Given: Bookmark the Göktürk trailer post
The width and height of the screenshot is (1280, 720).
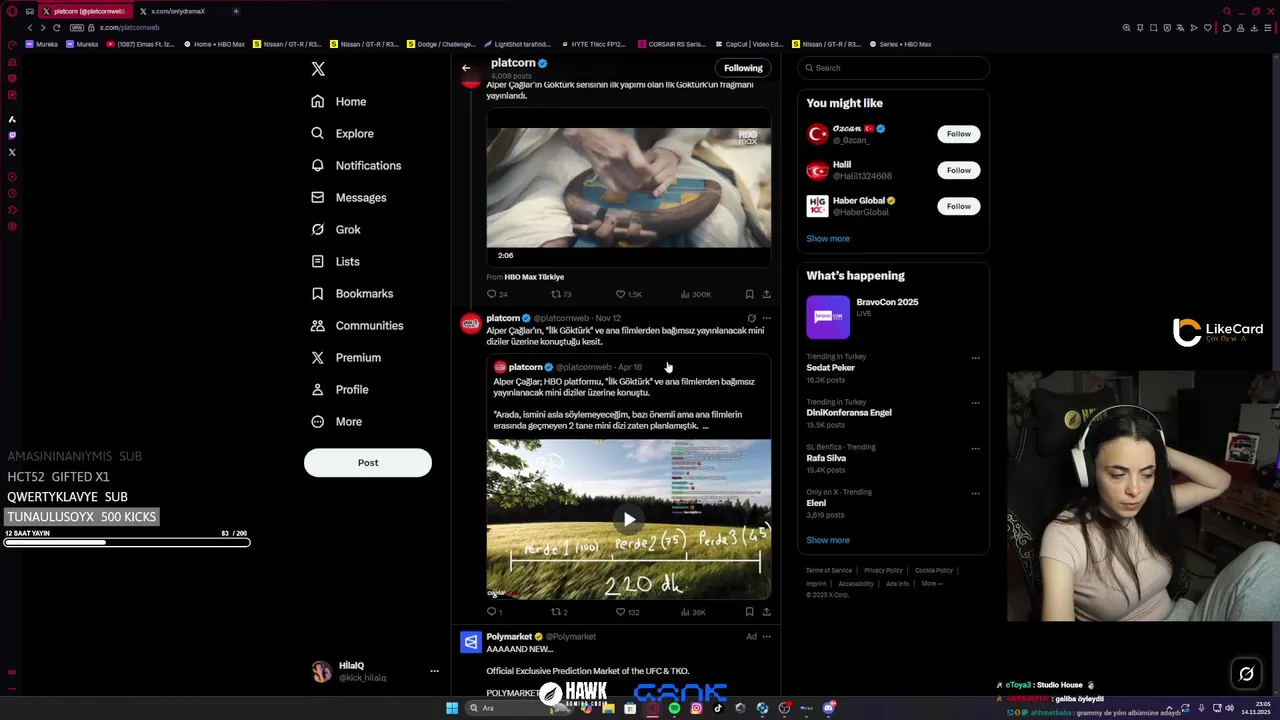Looking at the screenshot, I should point(749,295).
